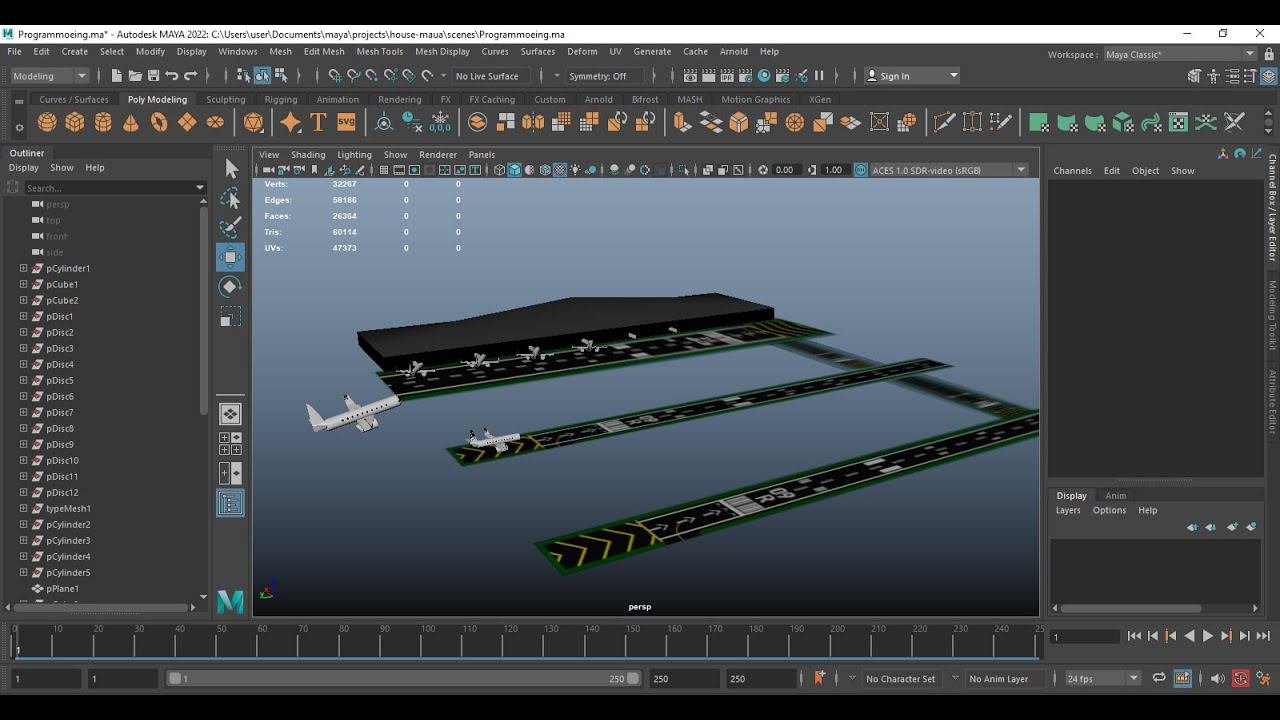This screenshot has width=1280, height=720.
Task: Click the New Scene file icon
Action: click(117, 76)
